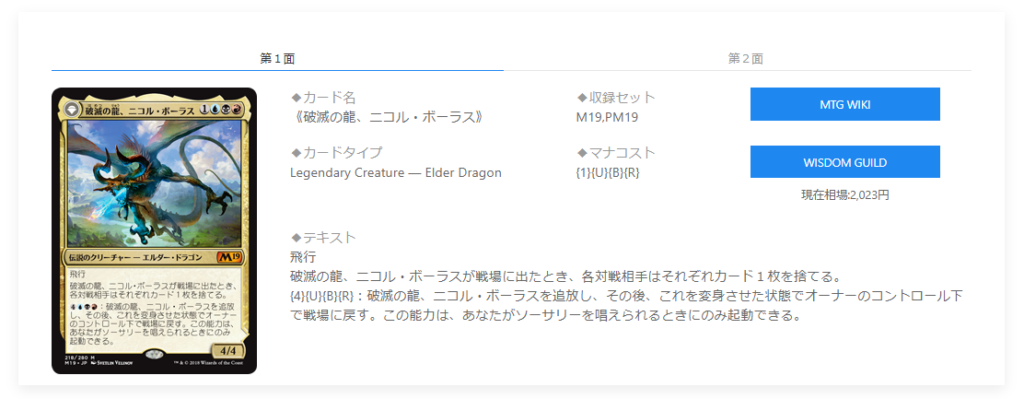
Task: Click the 4/4 power-toughness box on the card
Action: coord(229,350)
